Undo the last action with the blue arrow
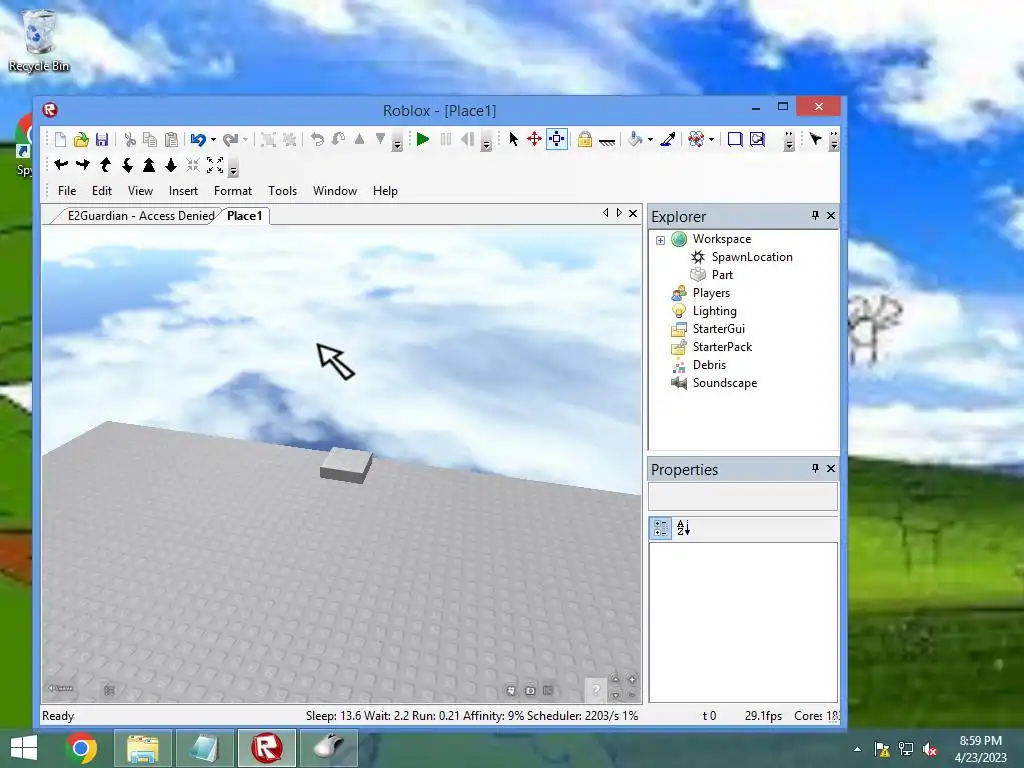The image size is (1024, 768). (x=198, y=139)
